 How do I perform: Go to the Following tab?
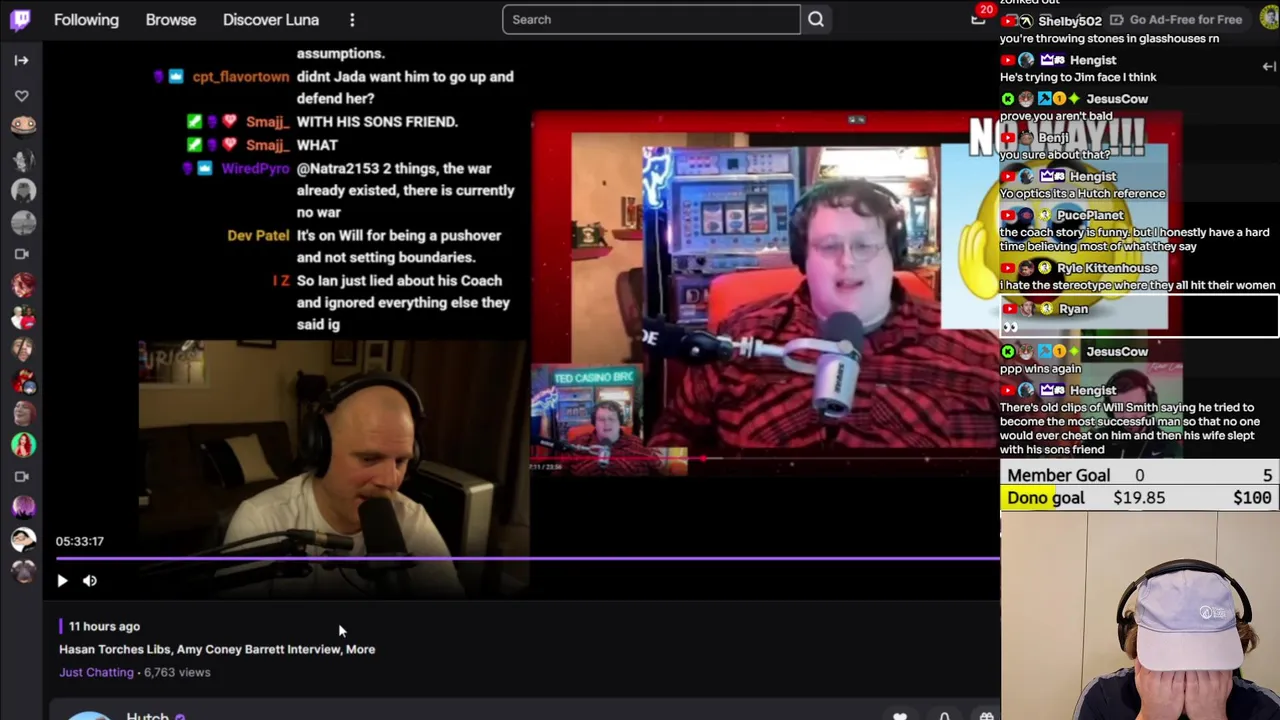coord(86,20)
